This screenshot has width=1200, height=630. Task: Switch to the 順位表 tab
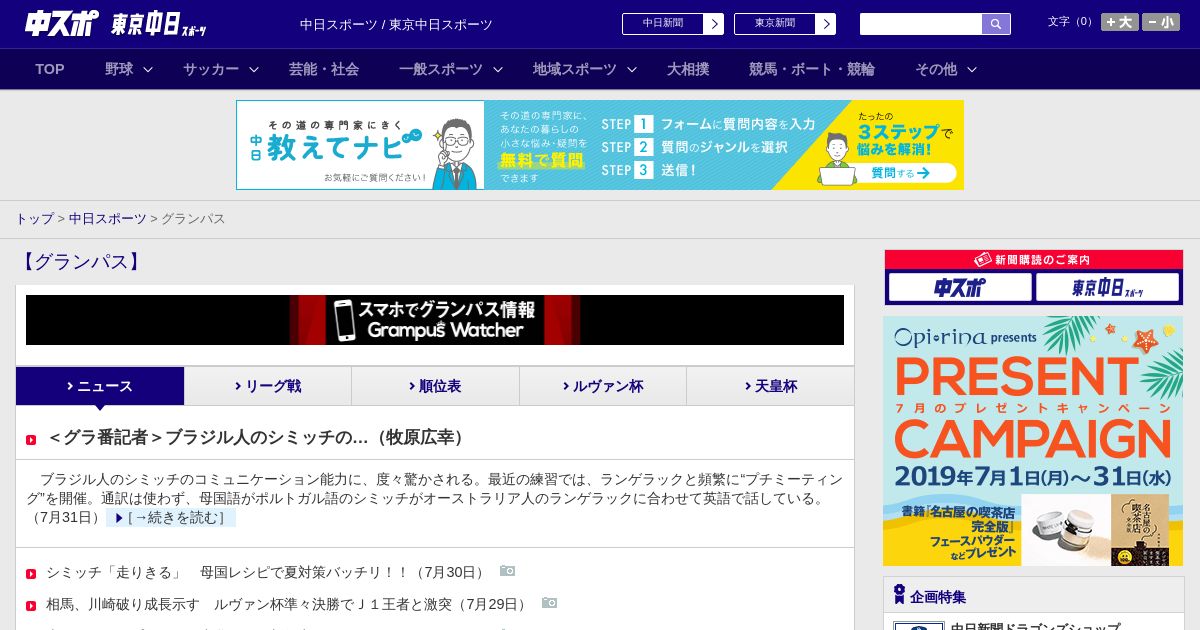[x=435, y=386]
